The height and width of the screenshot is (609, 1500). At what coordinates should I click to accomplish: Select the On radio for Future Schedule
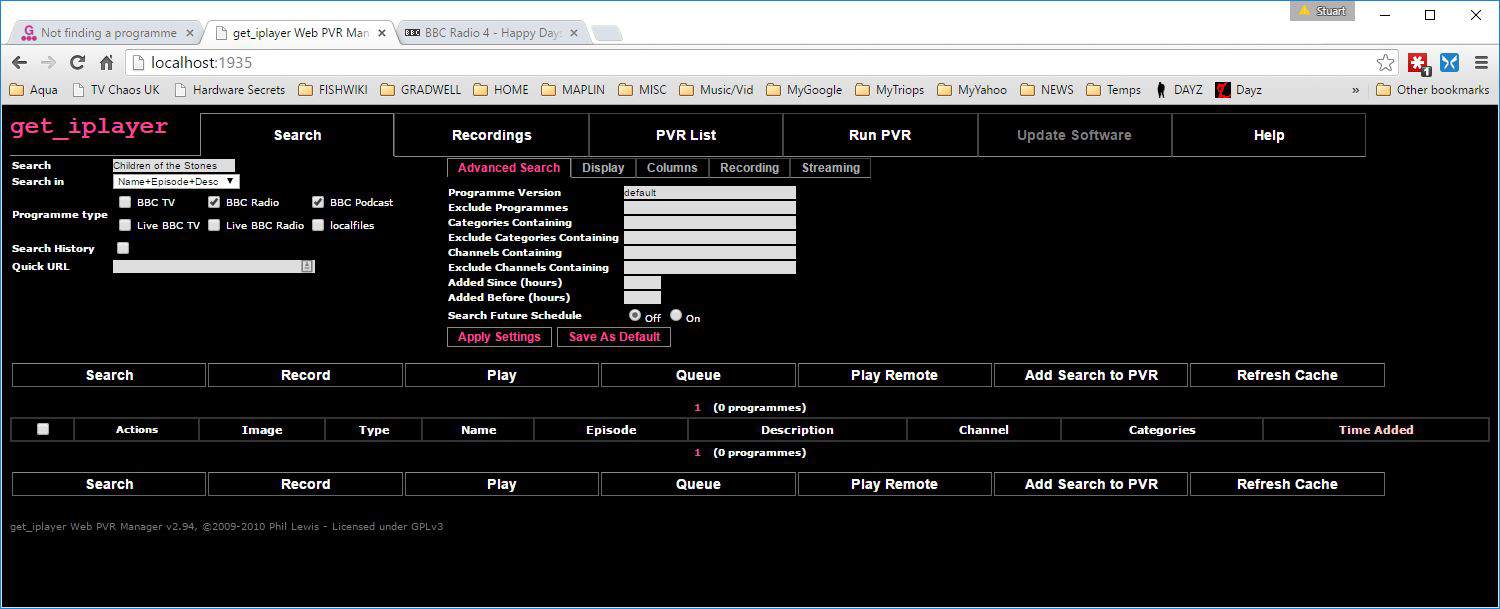[676, 315]
